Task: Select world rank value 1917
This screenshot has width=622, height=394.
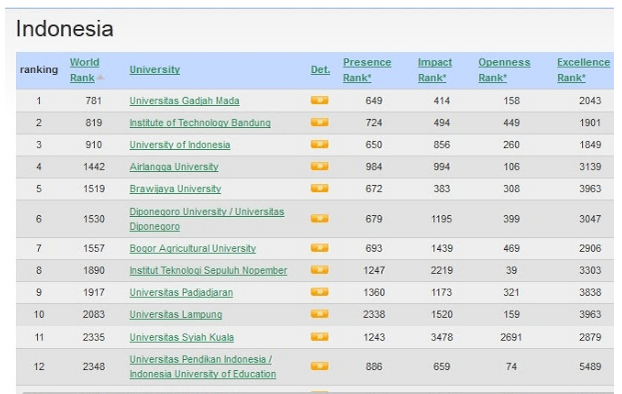Action: (94, 292)
